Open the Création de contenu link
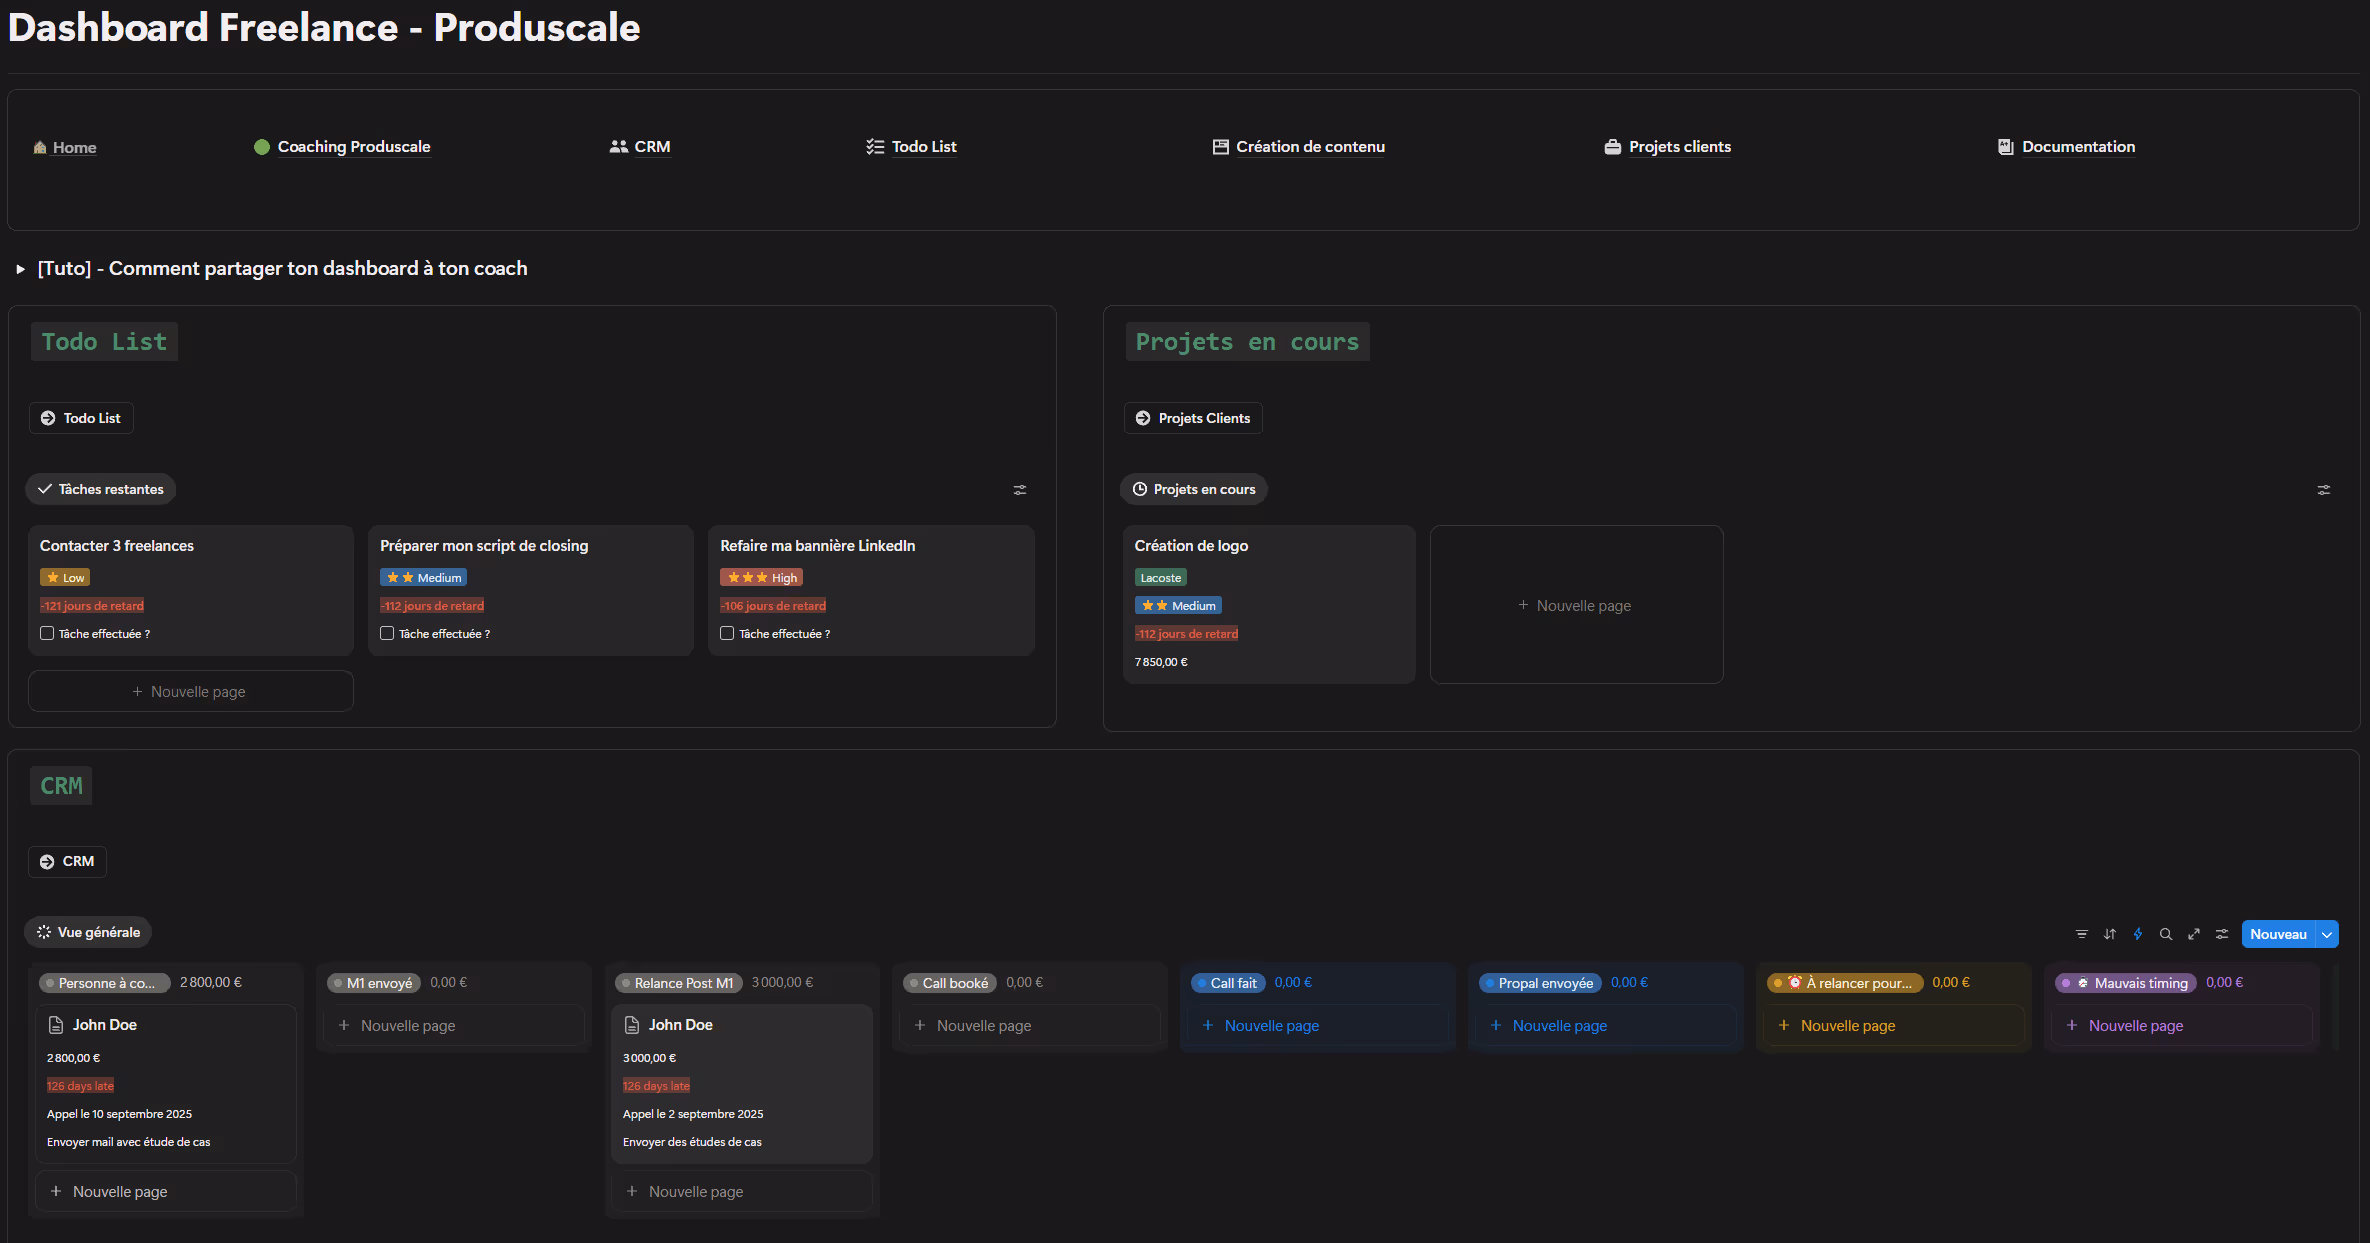Image resolution: width=2370 pixels, height=1243 pixels. [1309, 147]
